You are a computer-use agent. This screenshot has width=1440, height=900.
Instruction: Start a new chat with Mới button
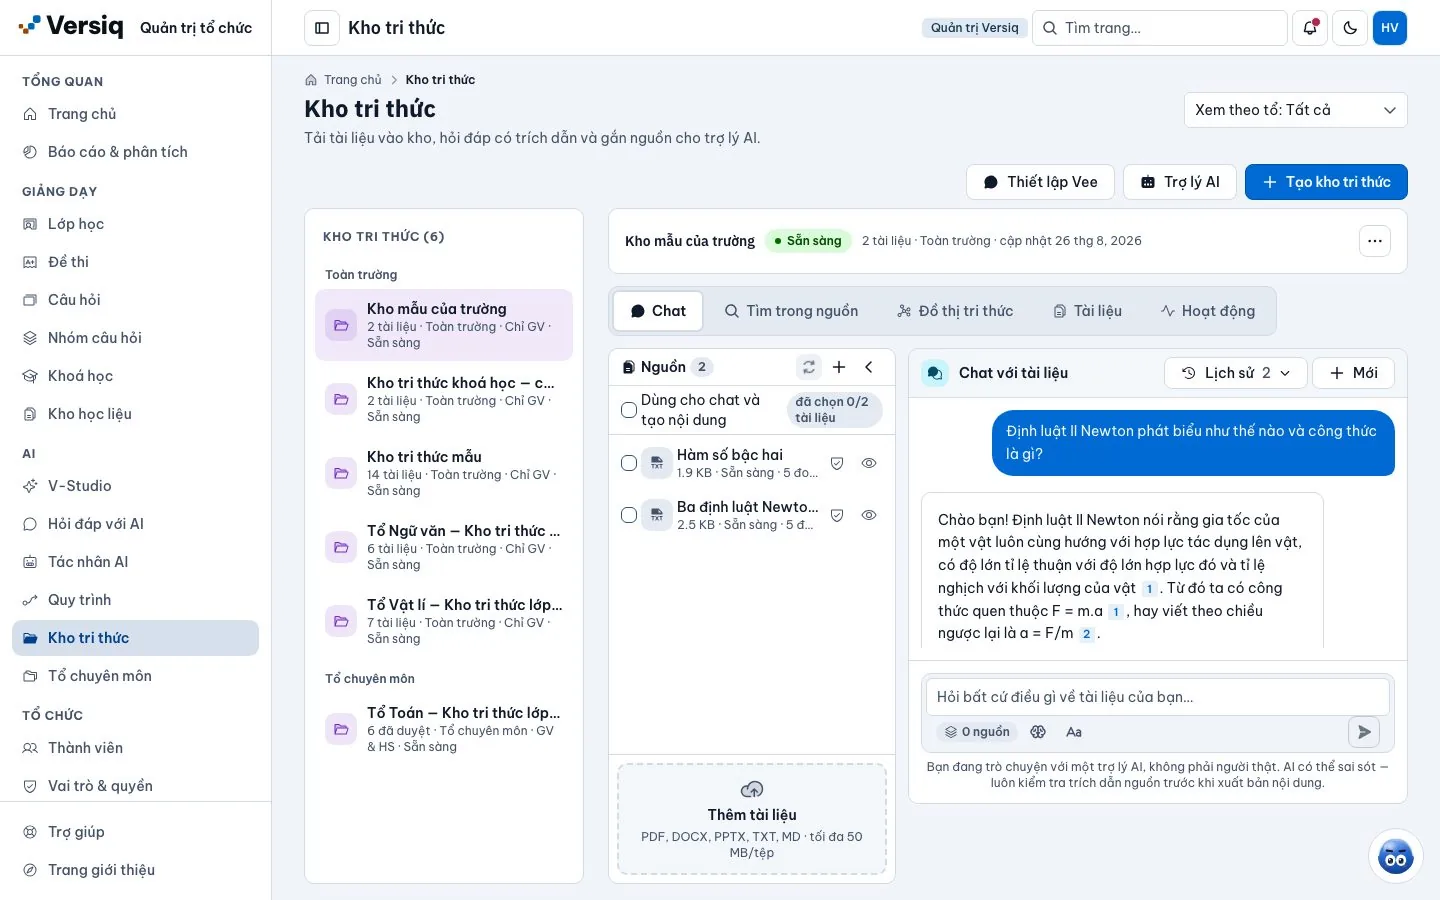1353,373
